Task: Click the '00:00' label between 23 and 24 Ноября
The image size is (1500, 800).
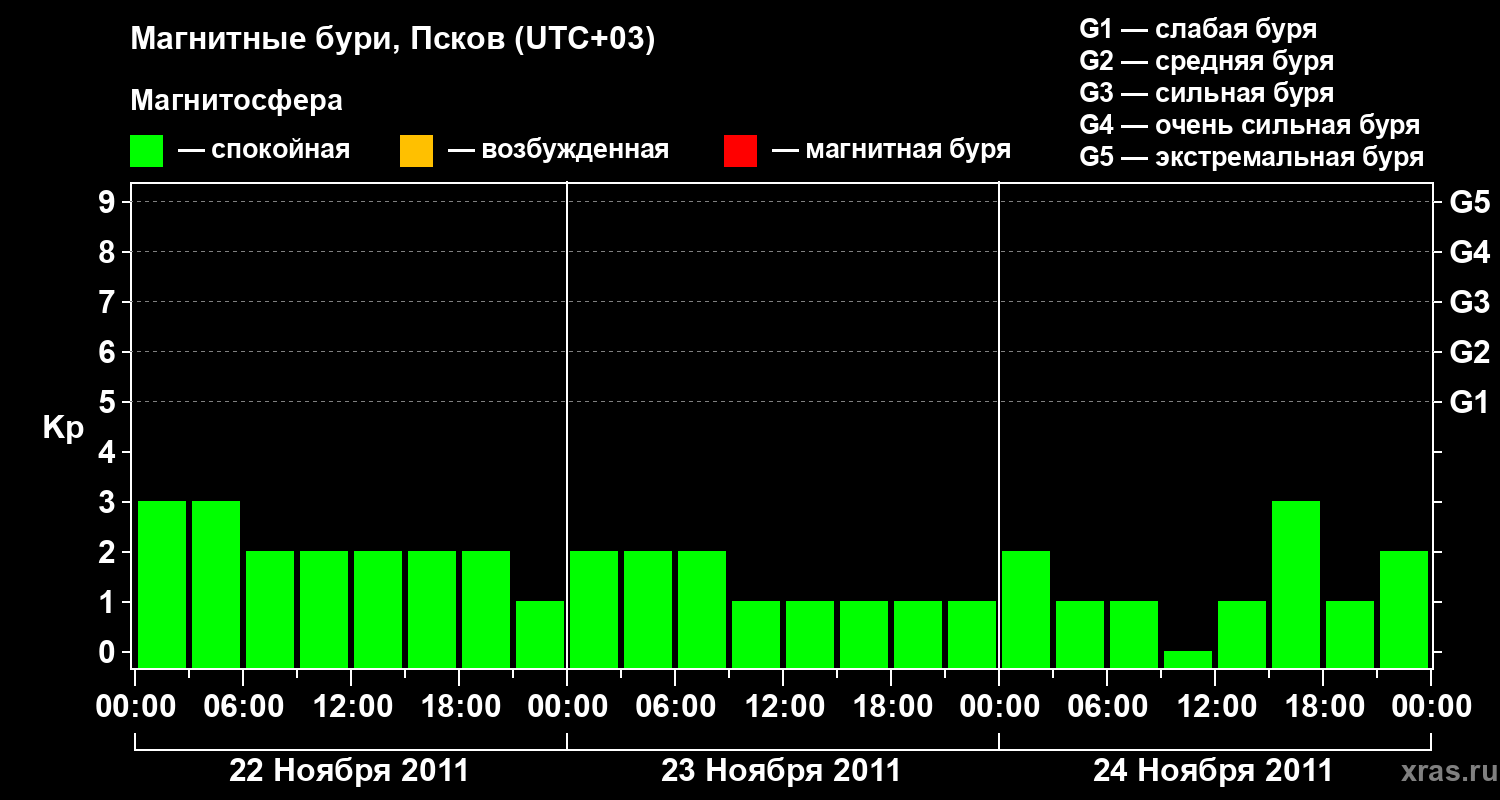Action: click(999, 707)
